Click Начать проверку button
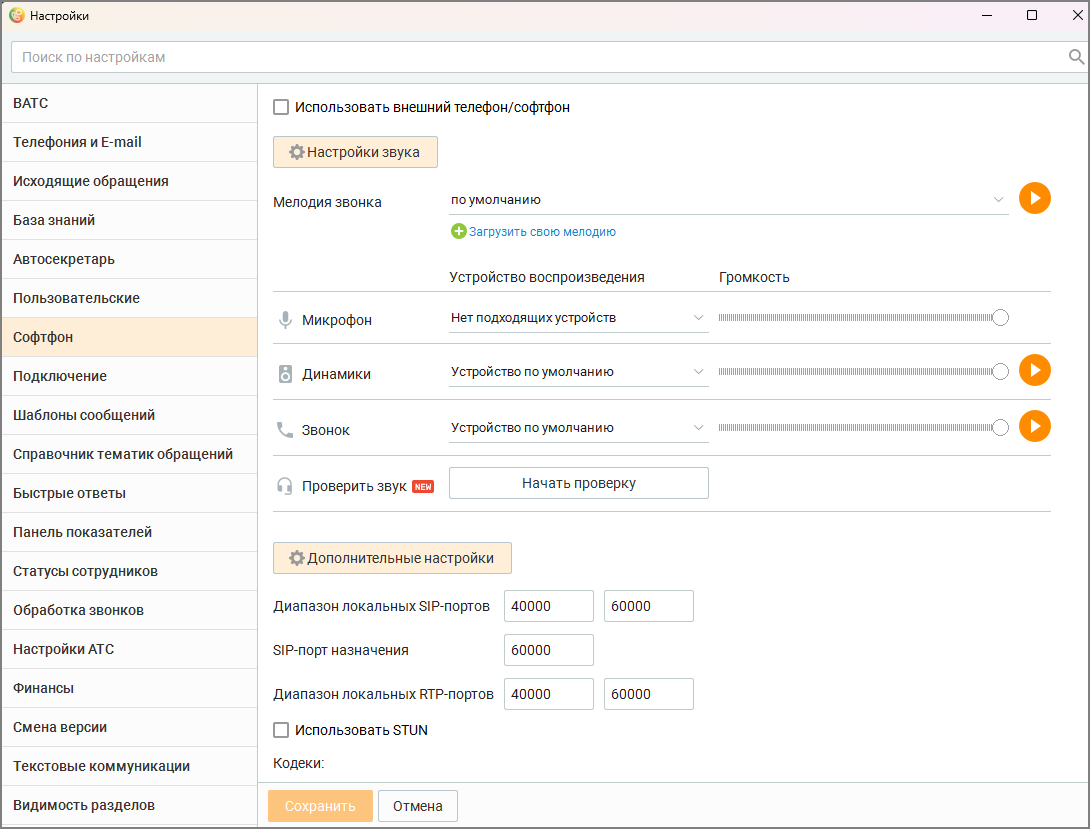This screenshot has width=1090, height=829. (578, 483)
